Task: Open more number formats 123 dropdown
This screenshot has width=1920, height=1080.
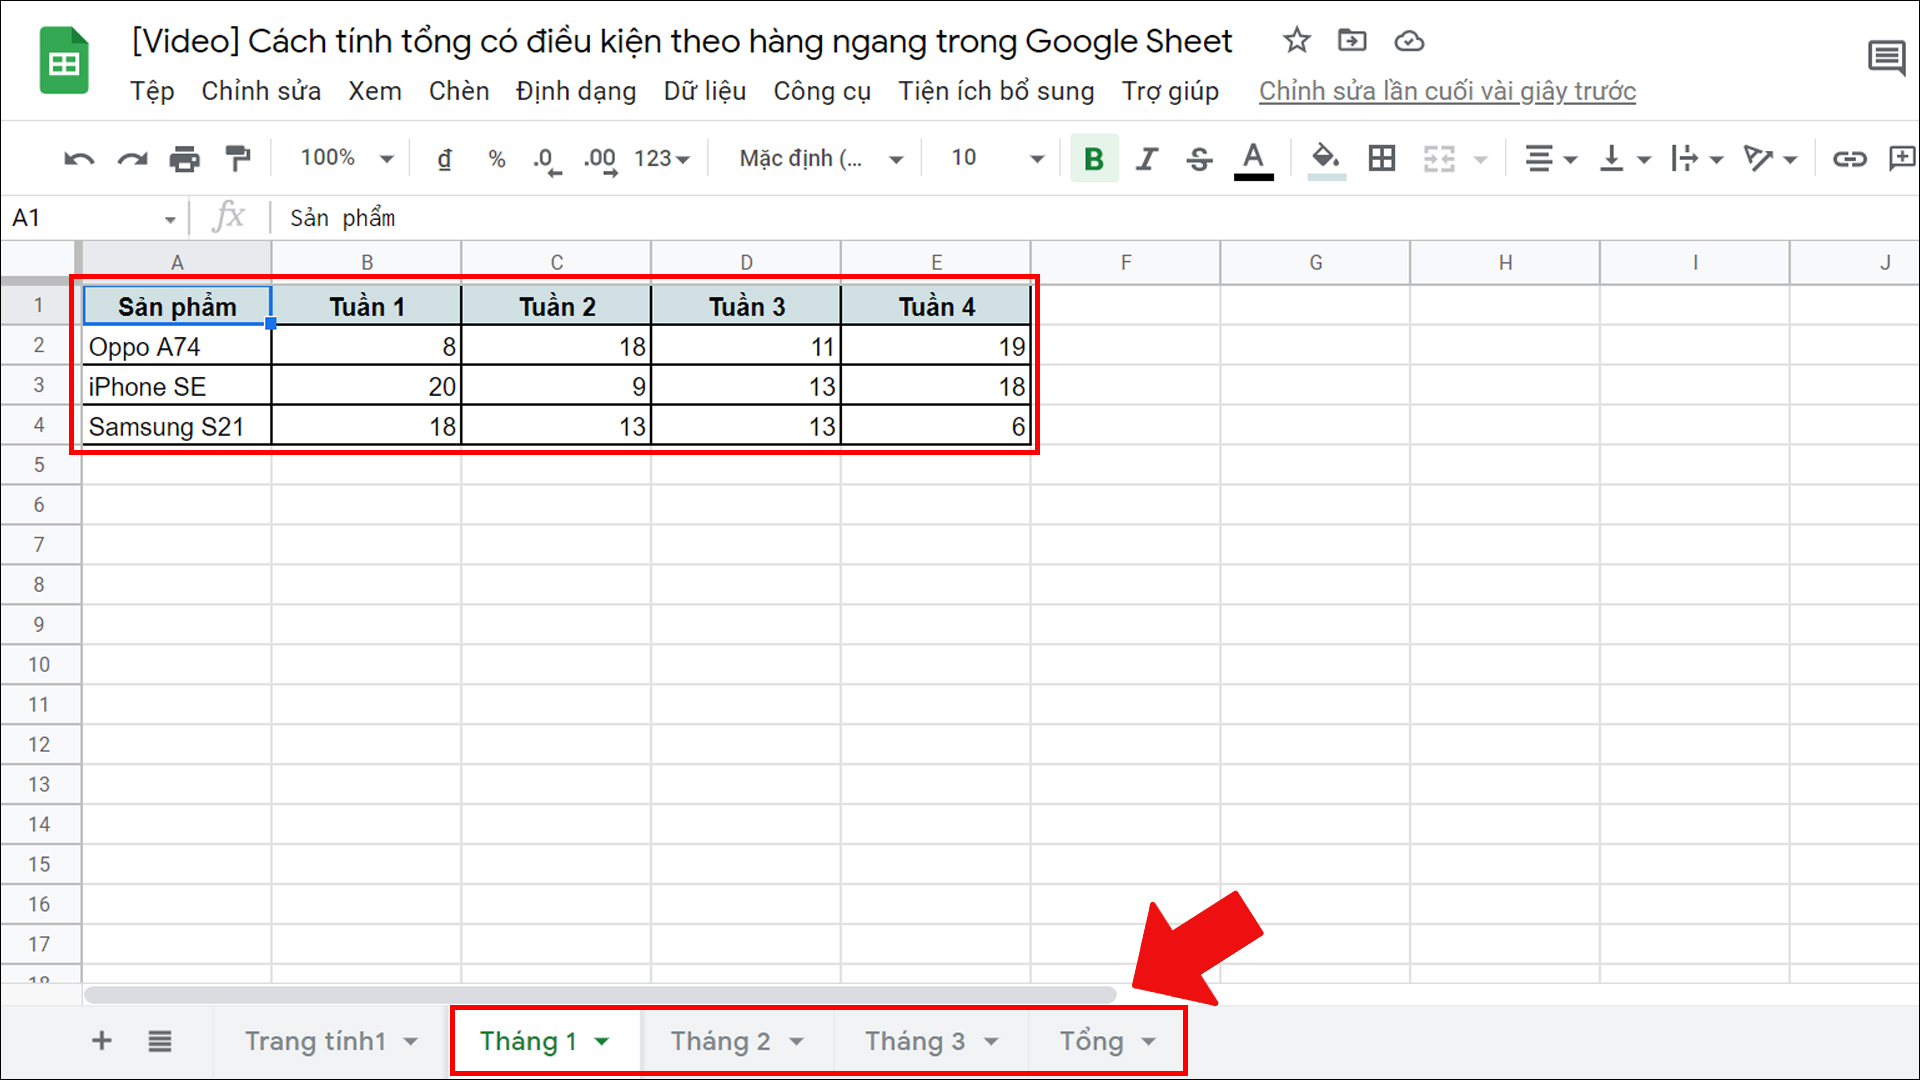Action: point(662,159)
